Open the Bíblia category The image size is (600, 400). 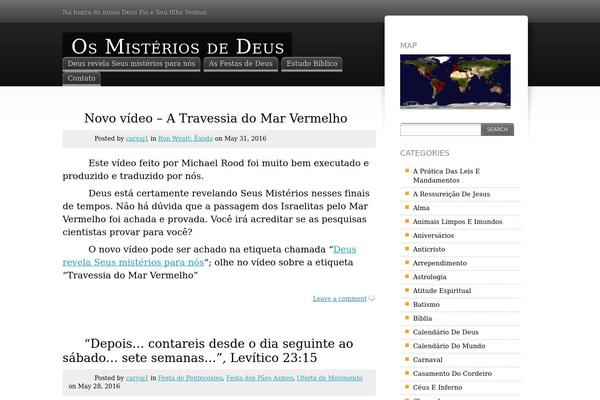click(x=422, y=318)
